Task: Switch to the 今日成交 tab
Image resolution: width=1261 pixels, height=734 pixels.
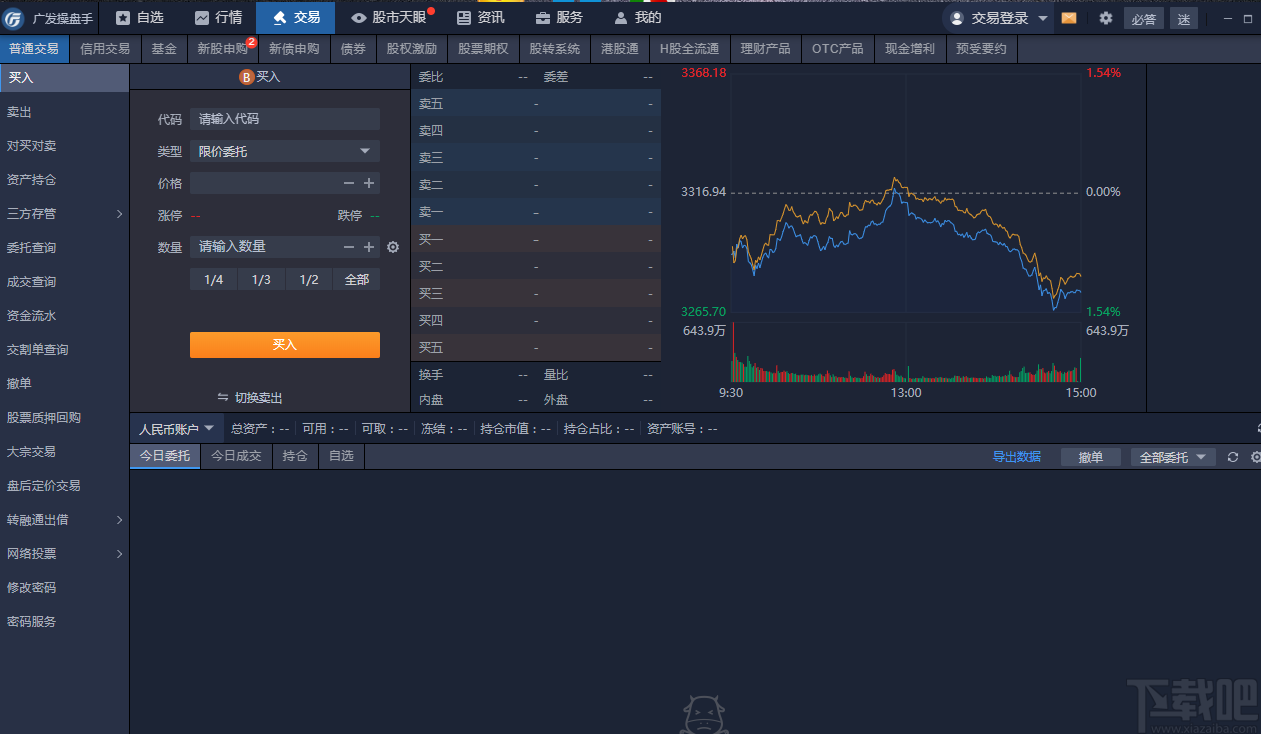Action: [x=235, y=456]
